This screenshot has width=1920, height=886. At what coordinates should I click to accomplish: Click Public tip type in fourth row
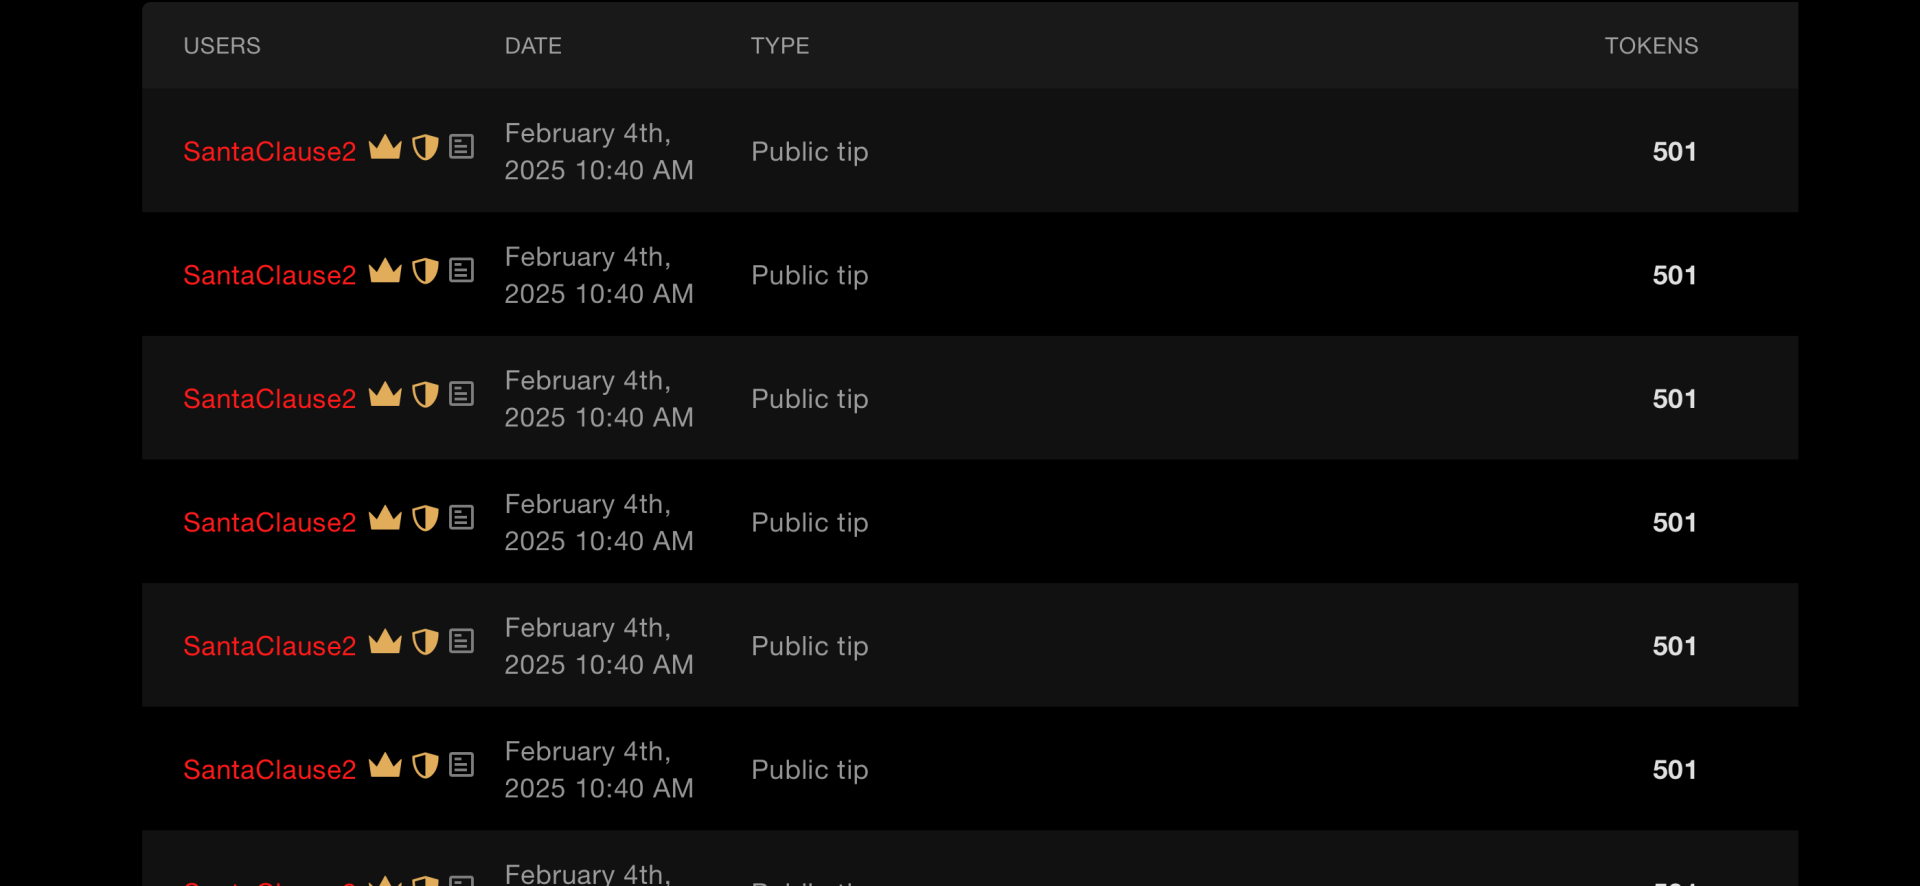click(809, 523)
